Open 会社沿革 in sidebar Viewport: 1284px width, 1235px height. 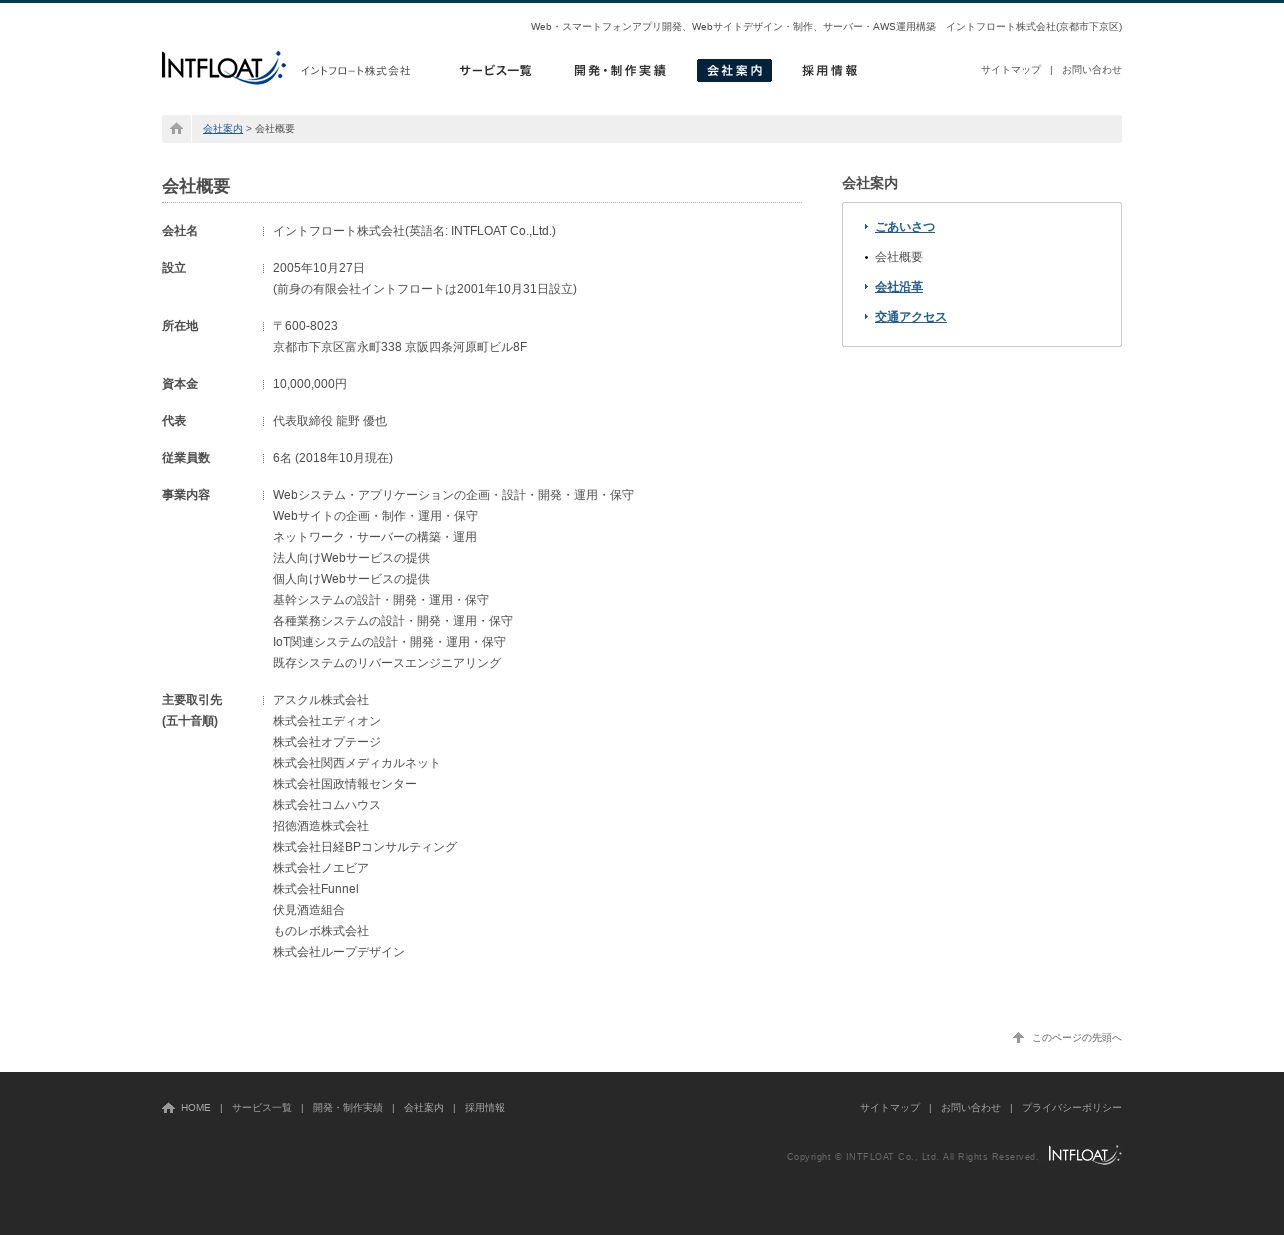point(899,287)
